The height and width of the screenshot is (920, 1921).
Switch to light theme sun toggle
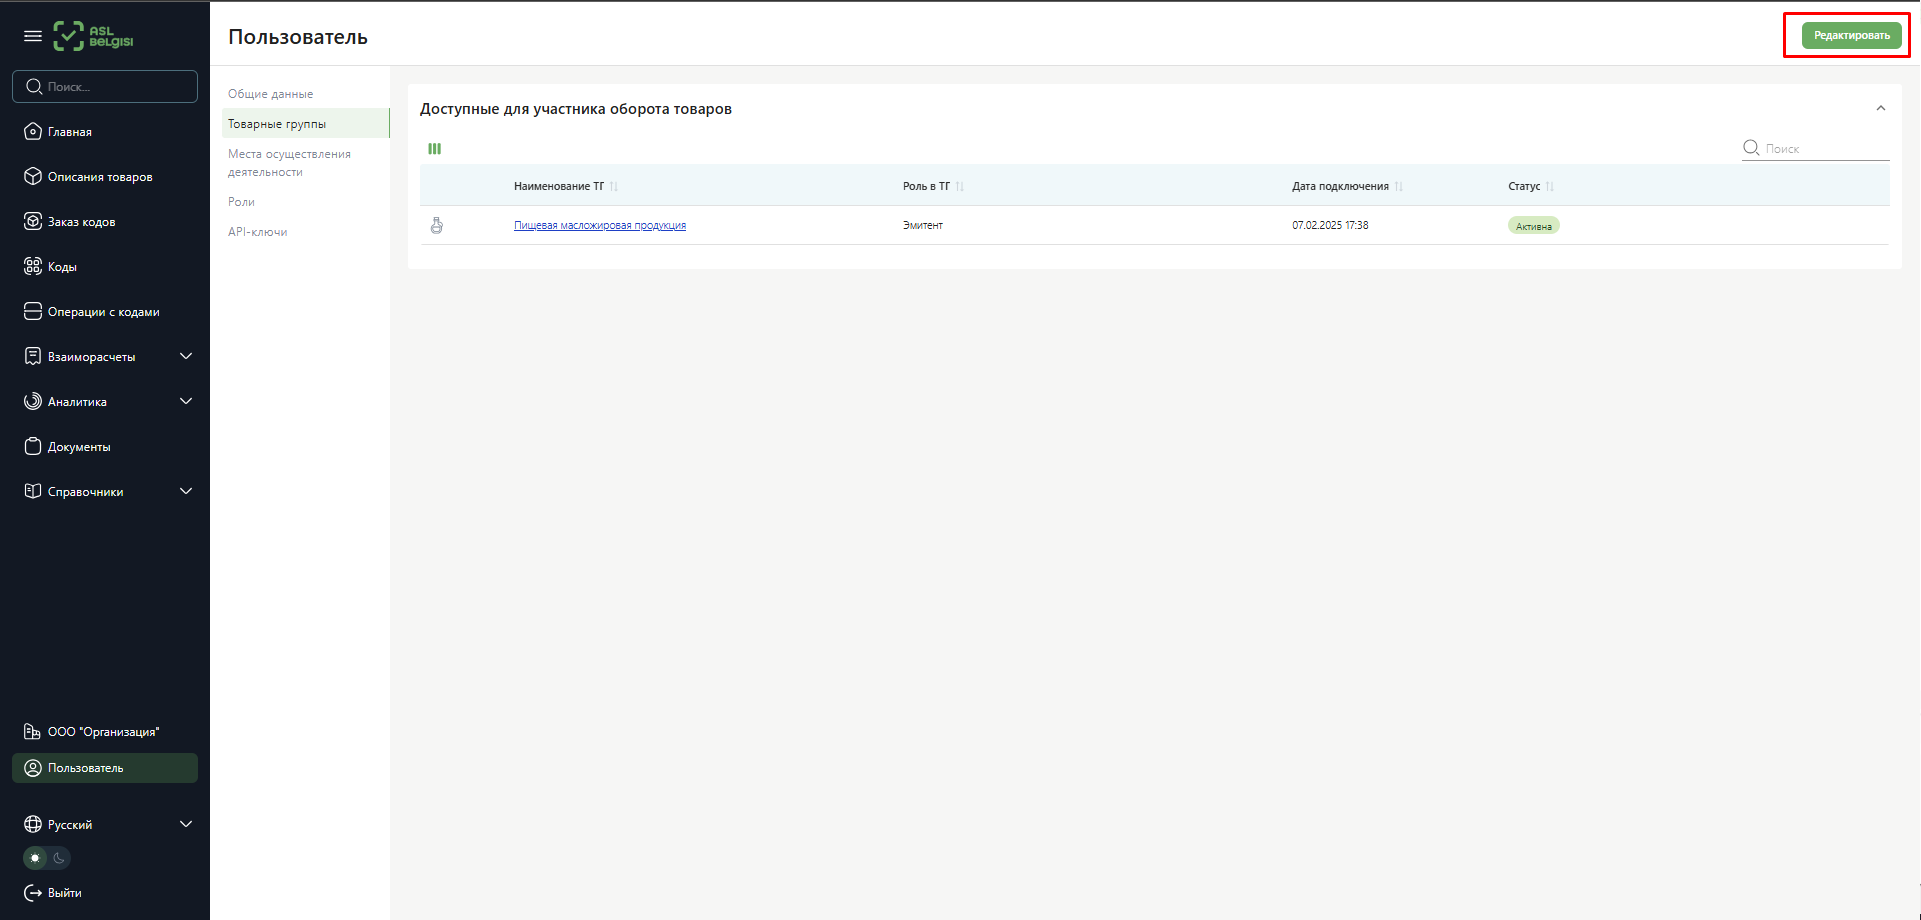36,858
